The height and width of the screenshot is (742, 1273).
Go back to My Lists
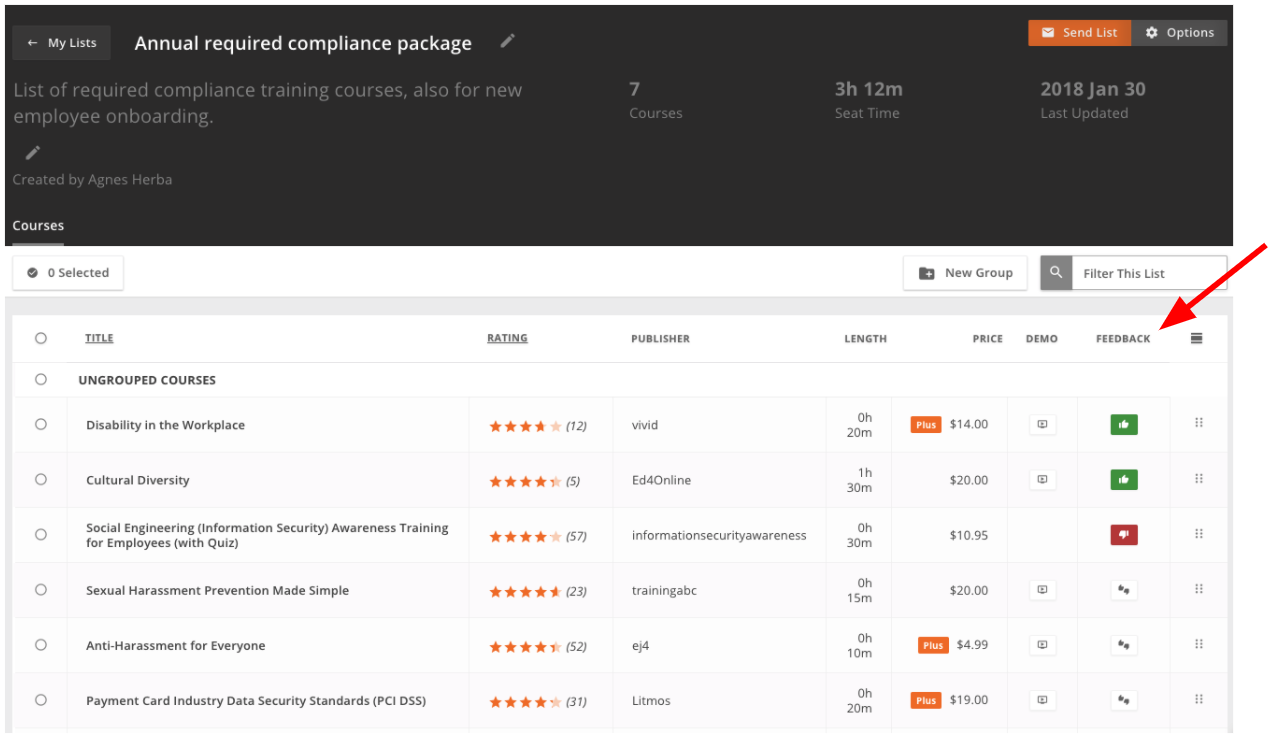(x=62, y=43)
